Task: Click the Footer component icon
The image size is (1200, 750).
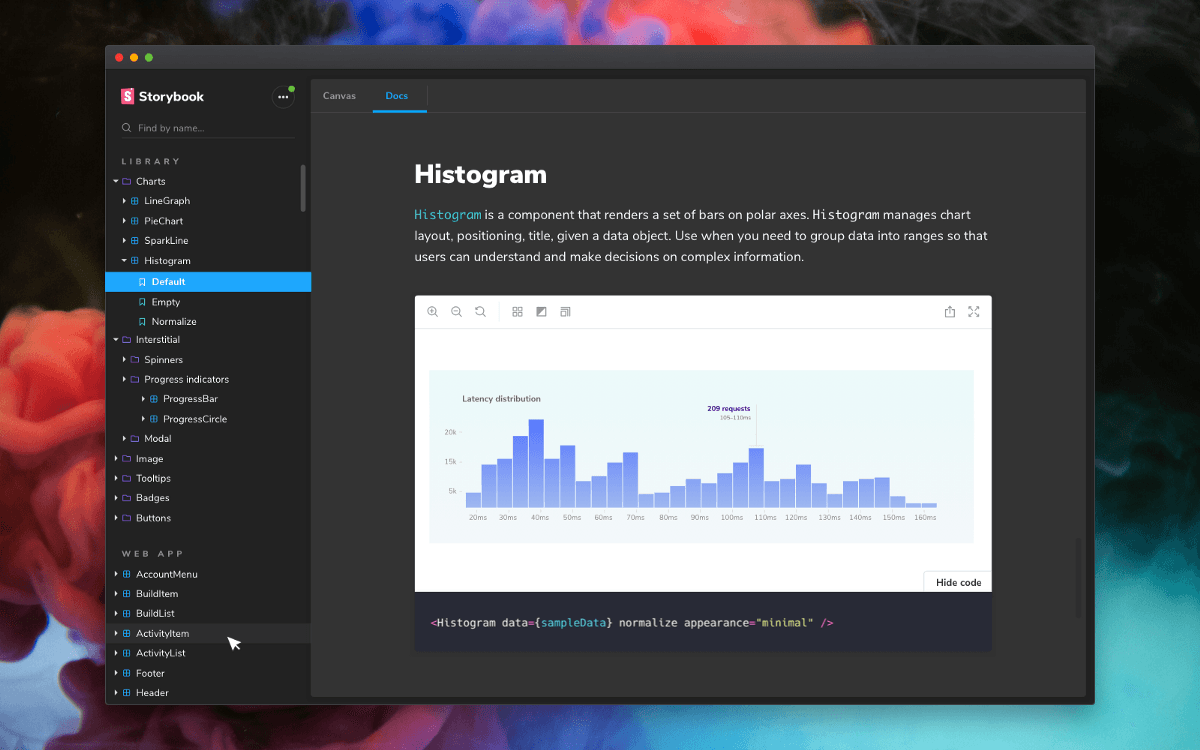Action: tap(127, 674)
